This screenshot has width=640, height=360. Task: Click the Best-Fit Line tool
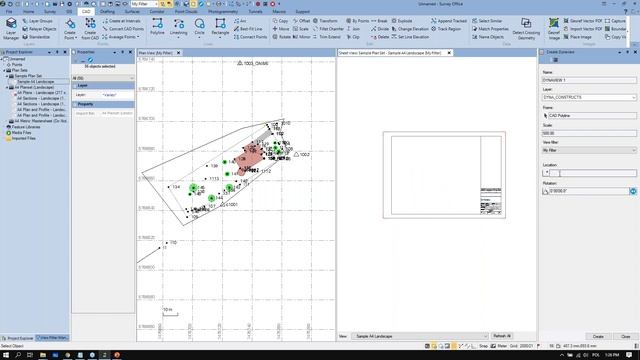[248, 29]
